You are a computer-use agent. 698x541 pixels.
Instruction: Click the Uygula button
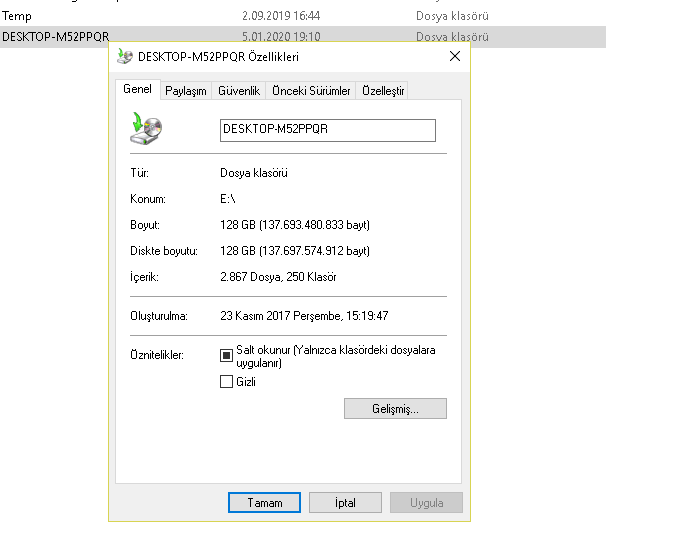coord(426,503)
